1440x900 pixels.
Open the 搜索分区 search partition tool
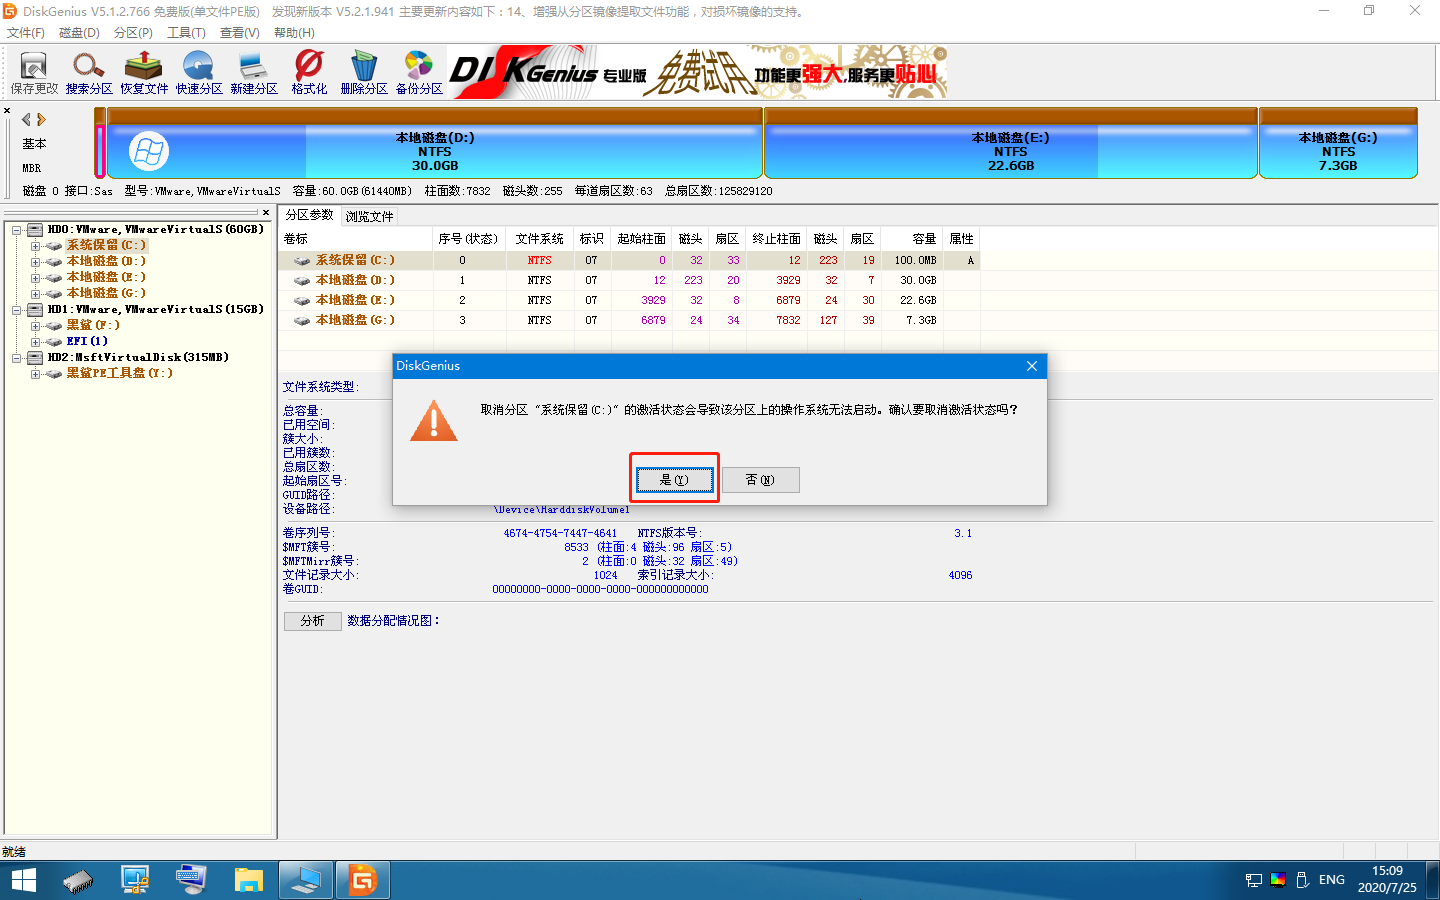(89, 73)
